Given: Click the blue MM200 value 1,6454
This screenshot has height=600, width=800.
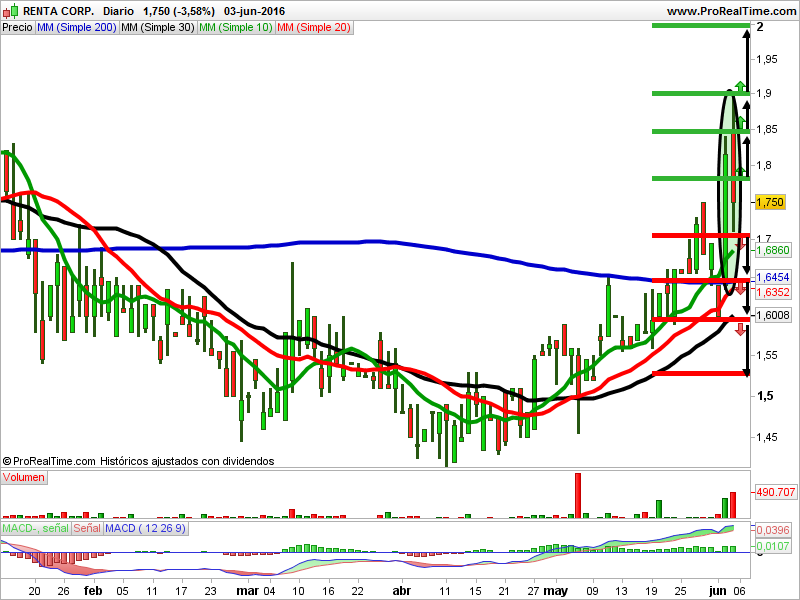Looking at the screenshot, I should (x=773, y=277).
